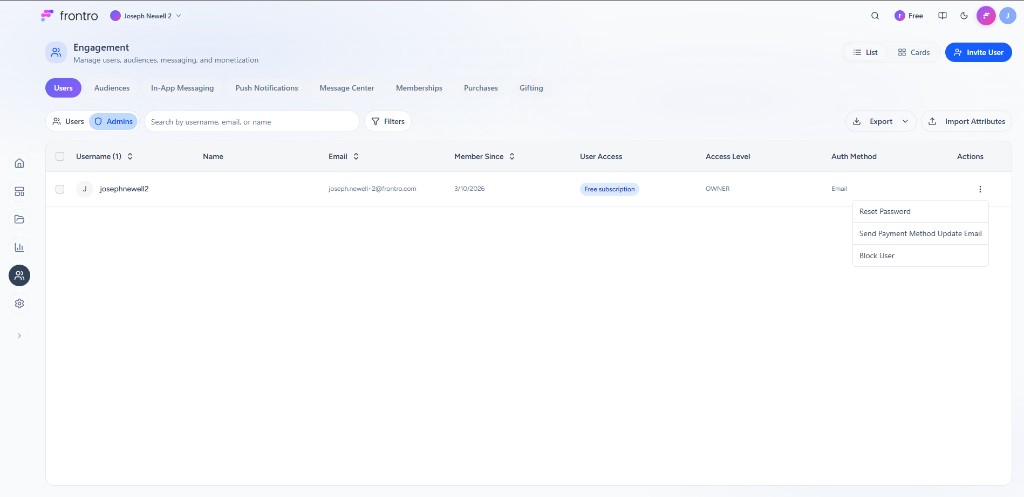Click the joseph.newell-2@frontro.com email
This screenshot has height=497, width=1024.
(x=372, y=189)
